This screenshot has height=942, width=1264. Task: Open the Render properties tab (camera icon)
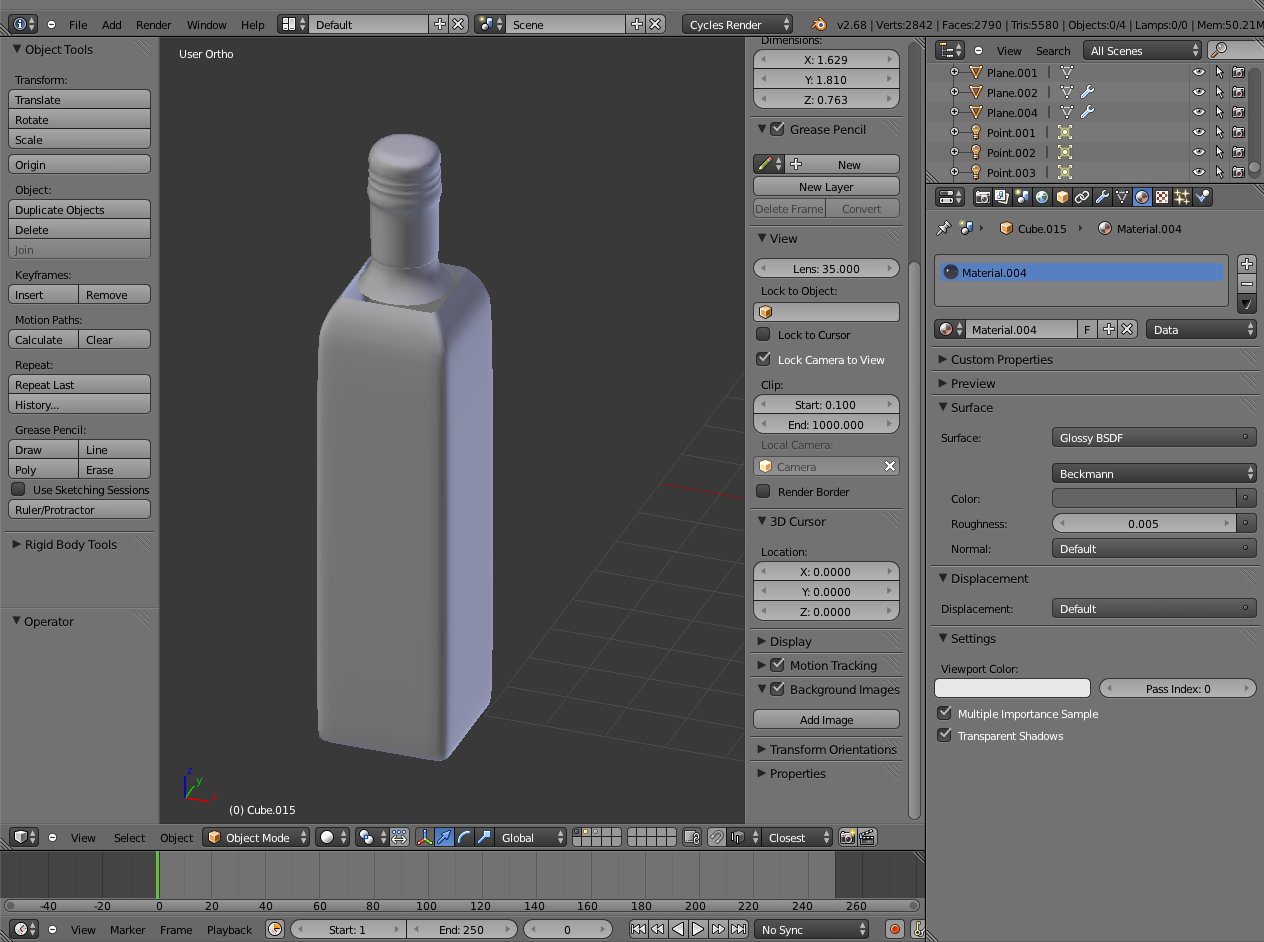tap(982, 197)
